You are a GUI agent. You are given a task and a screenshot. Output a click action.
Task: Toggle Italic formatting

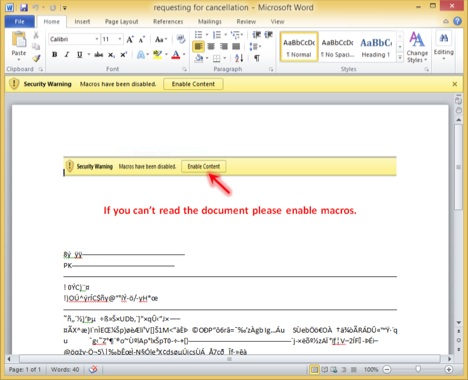pos(67,54)
